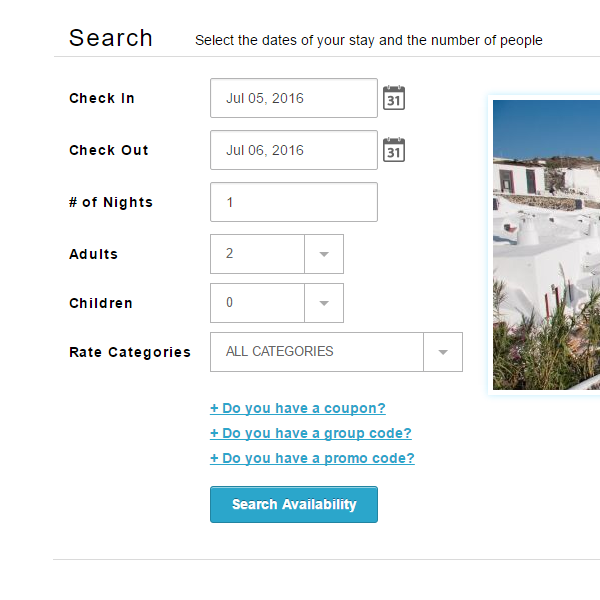600x600 pixels.
Task: Open the Check In calendar icon
Action: pyautogui.click(x=394, y=98)
